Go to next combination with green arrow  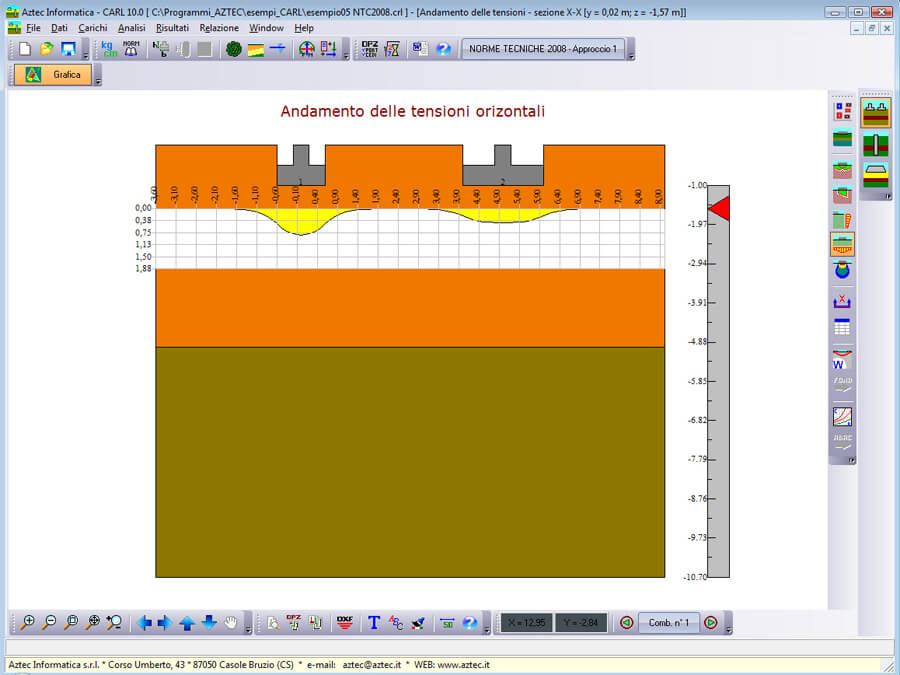point(710,622)
